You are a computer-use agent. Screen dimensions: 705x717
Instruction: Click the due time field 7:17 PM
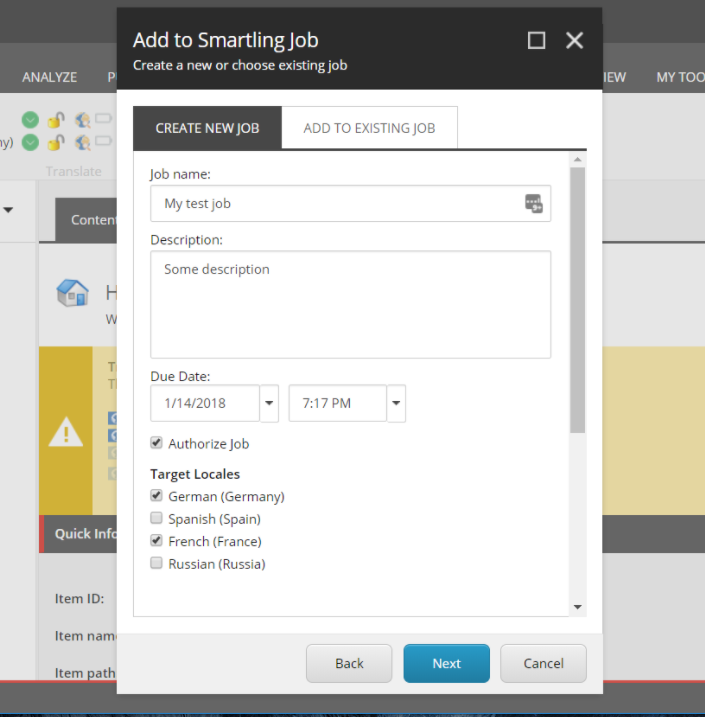[x=337, y=403]
